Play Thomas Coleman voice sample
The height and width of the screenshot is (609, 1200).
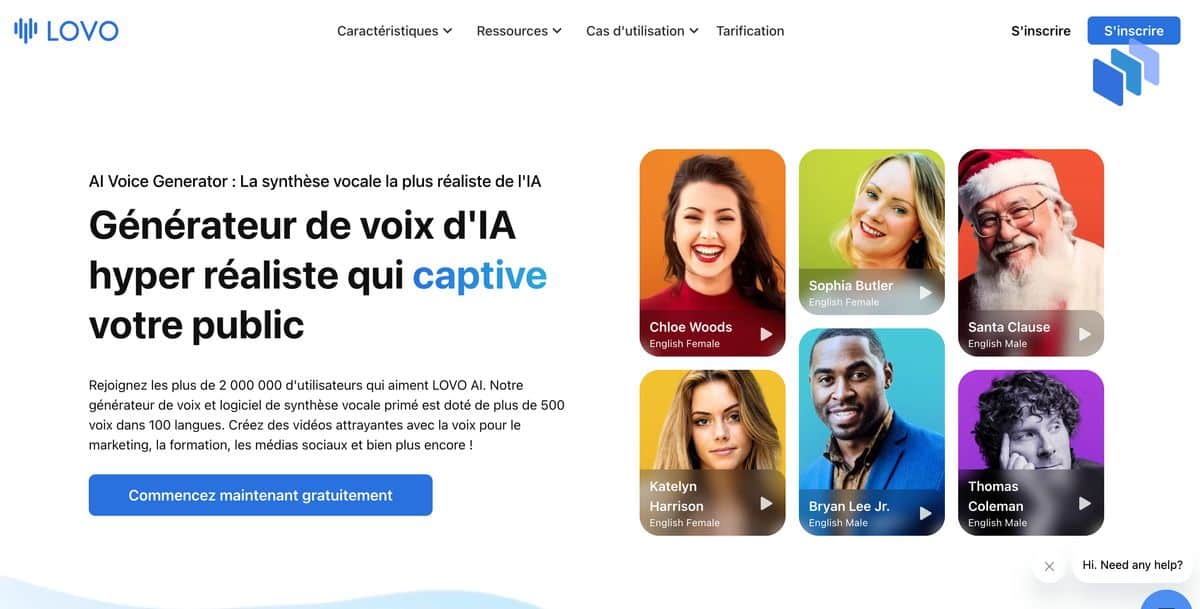(x=1085, y=504)
